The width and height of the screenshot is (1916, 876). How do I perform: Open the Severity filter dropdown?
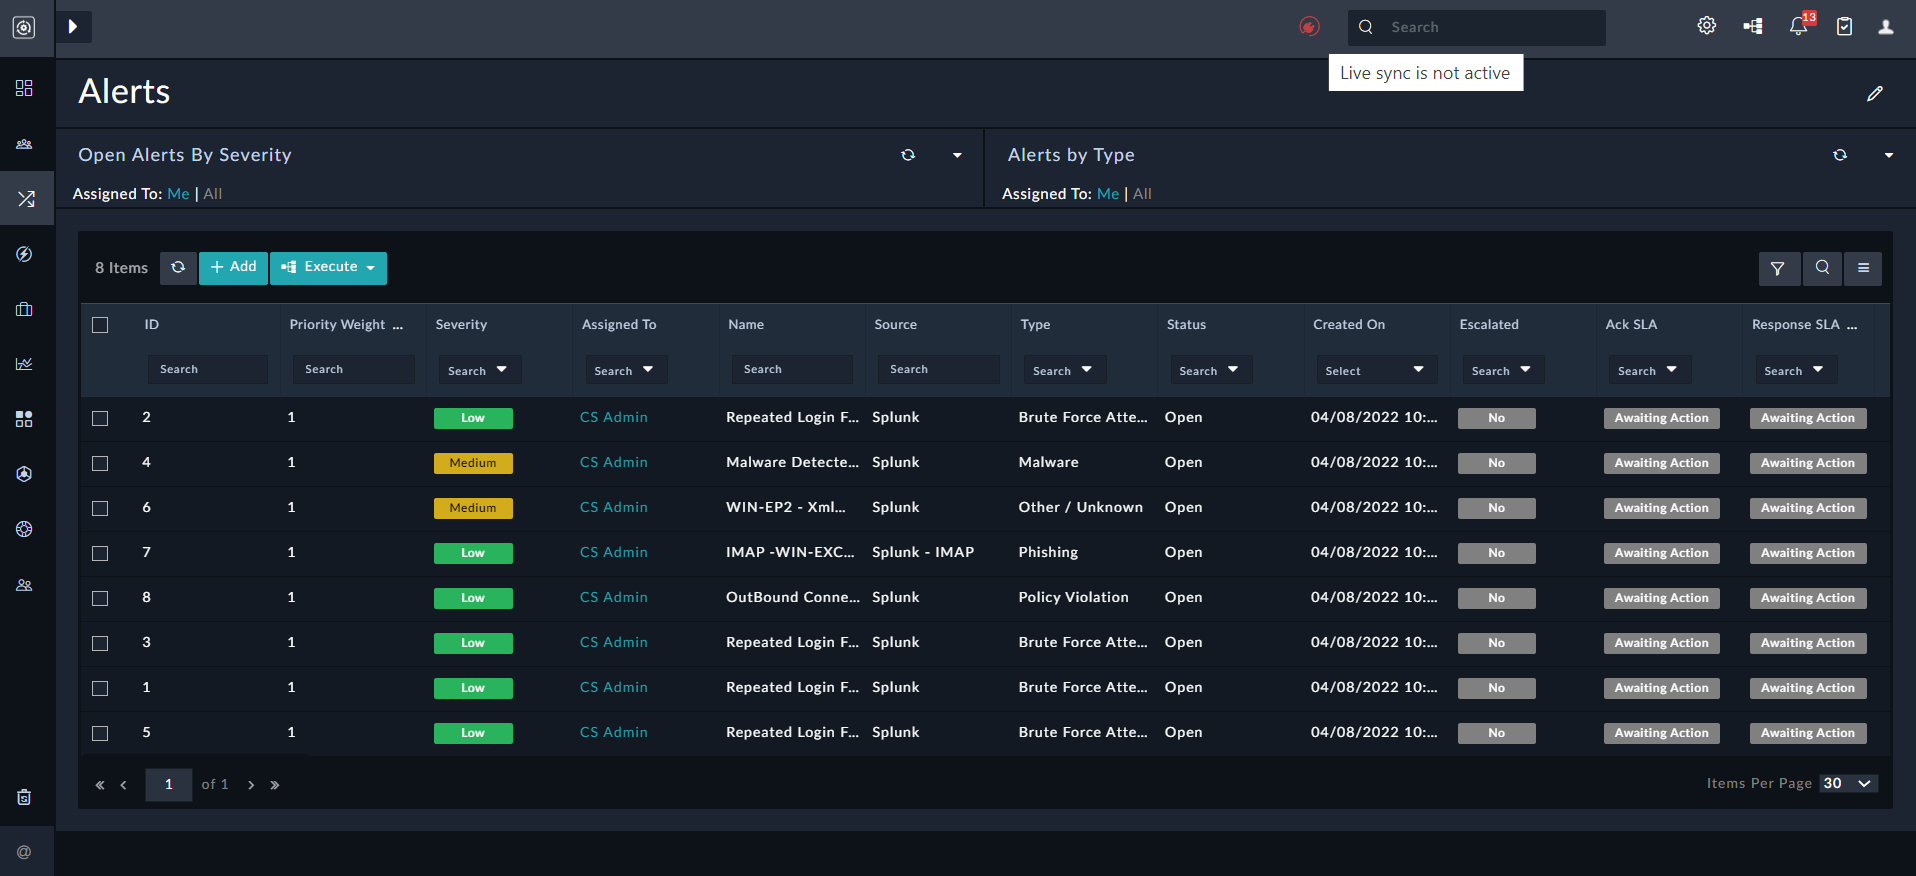477,370
